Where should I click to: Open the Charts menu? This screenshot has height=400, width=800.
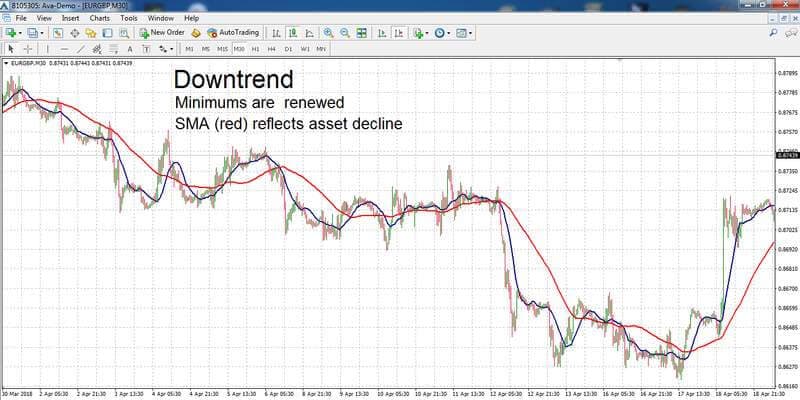[x=99, y=18]
